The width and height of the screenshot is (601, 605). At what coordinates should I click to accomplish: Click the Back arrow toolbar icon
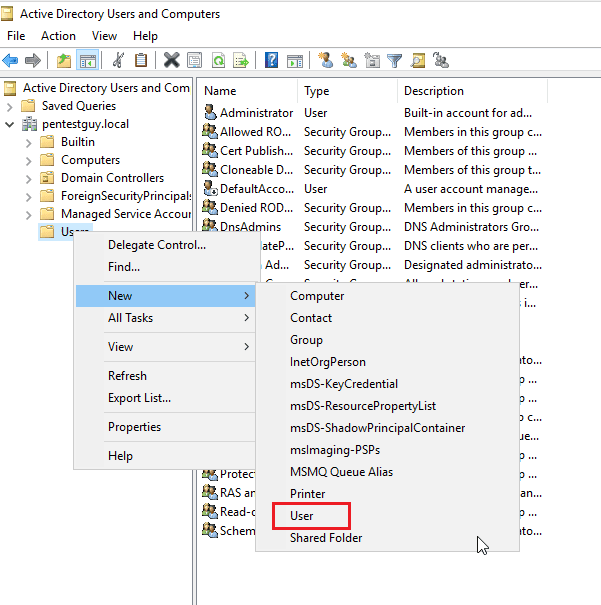pyautogui.click(x=10, y=61)
